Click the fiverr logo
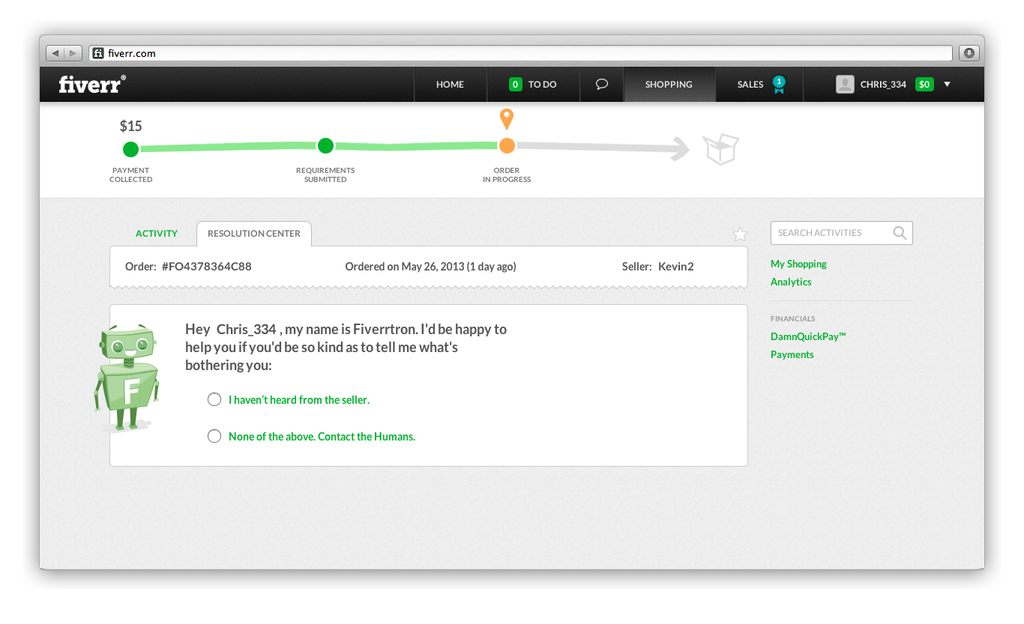Screen dimensions: 1024x624 tap(91, 84)
